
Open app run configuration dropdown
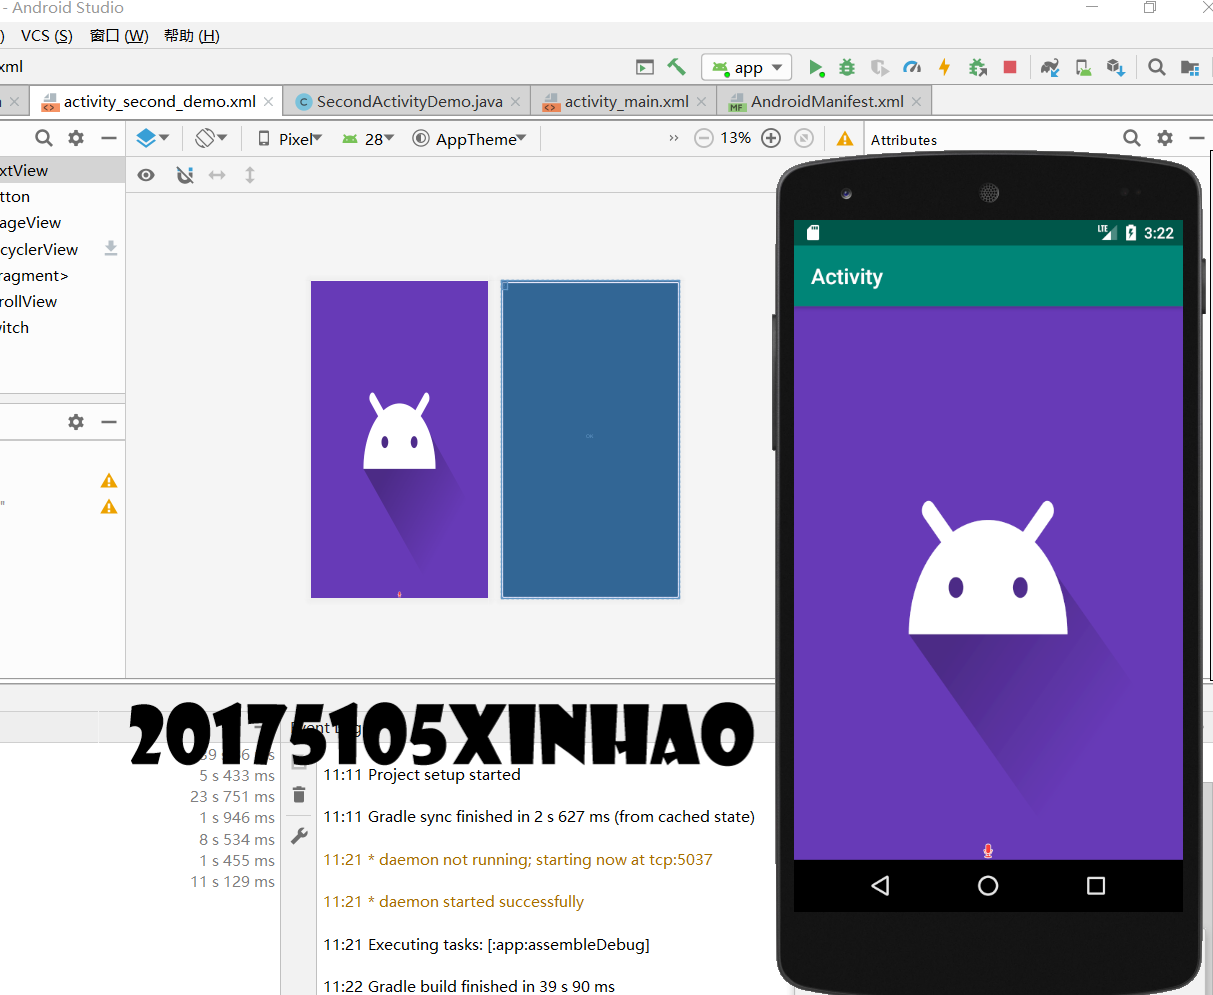click(x=747, y=67)
